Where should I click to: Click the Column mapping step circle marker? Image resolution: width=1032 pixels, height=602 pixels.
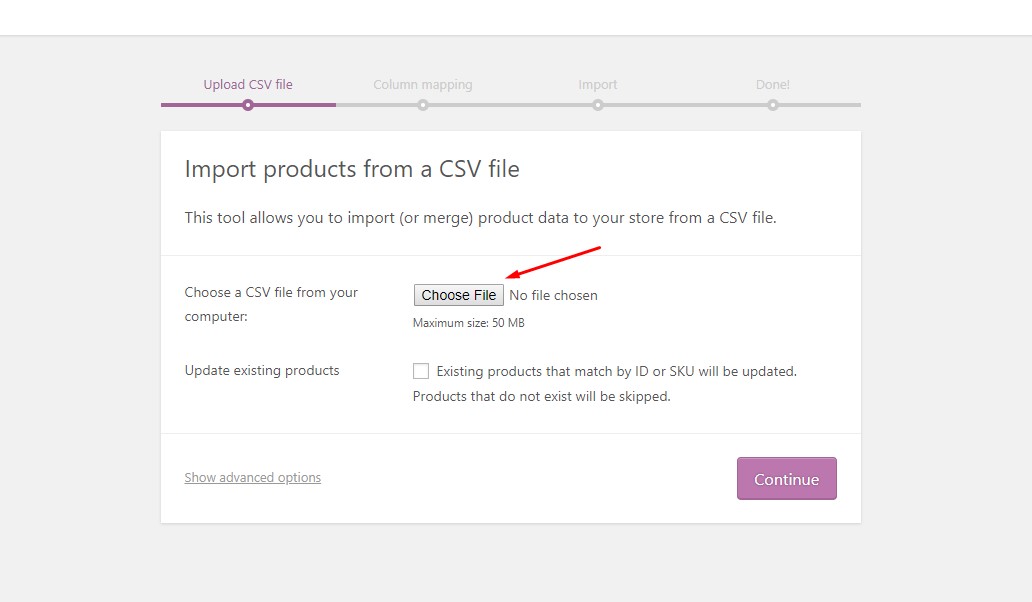(423, 105)
